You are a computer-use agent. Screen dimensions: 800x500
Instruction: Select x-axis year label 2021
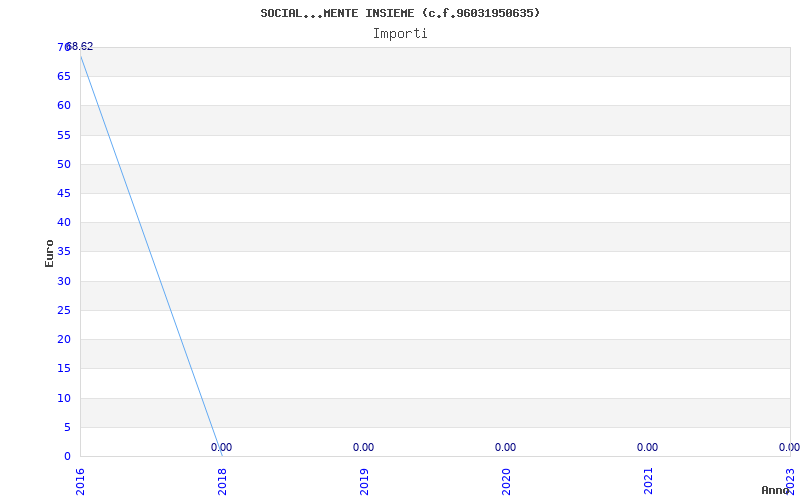648,482
